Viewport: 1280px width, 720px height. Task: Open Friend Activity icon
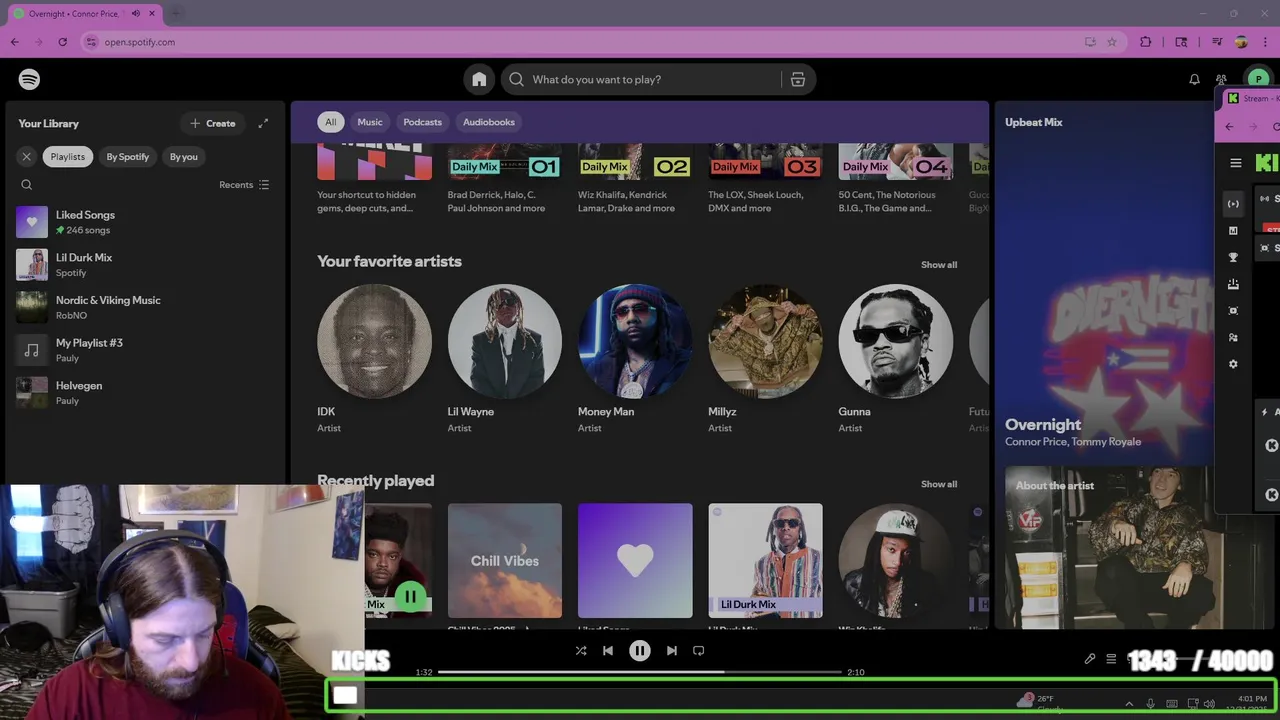click(1222, 79)
